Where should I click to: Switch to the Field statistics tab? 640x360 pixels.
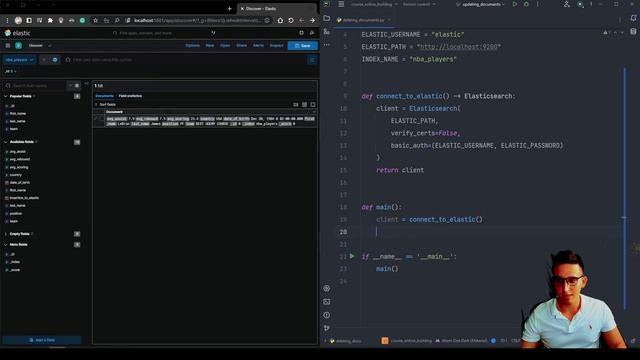coord(130,96)
